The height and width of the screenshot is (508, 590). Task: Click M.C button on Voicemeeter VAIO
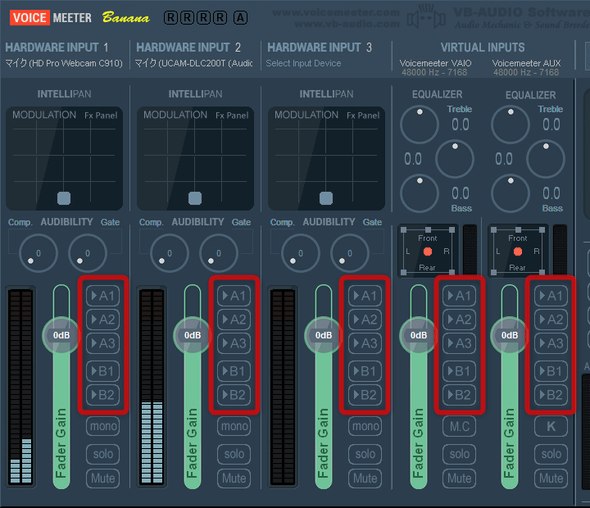pyautogui.click(x=459, y=426)
